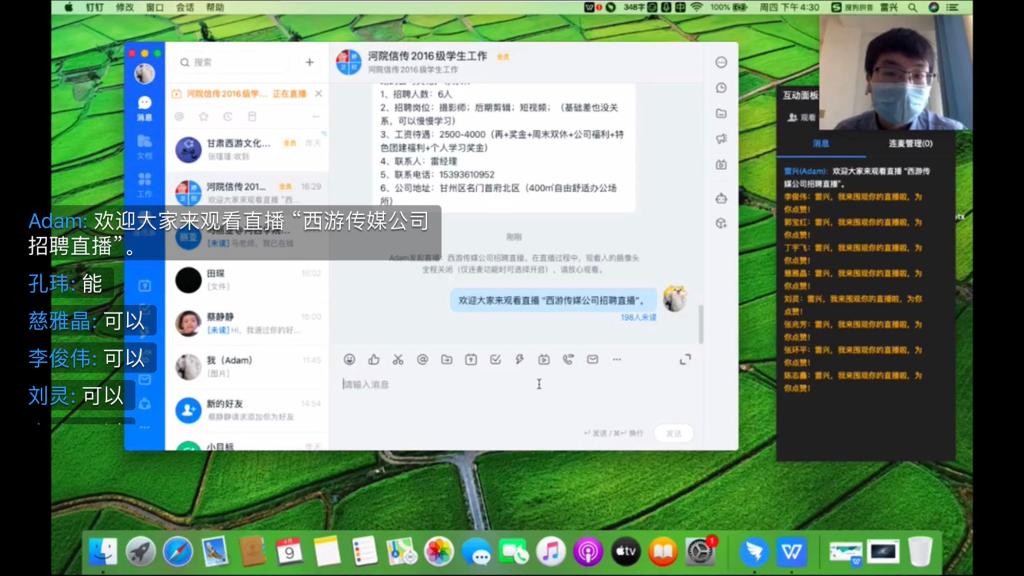This screenshot has width=1024, height=576.
Task: Select the scissors screenshot tool
Action: pos(397,360)
